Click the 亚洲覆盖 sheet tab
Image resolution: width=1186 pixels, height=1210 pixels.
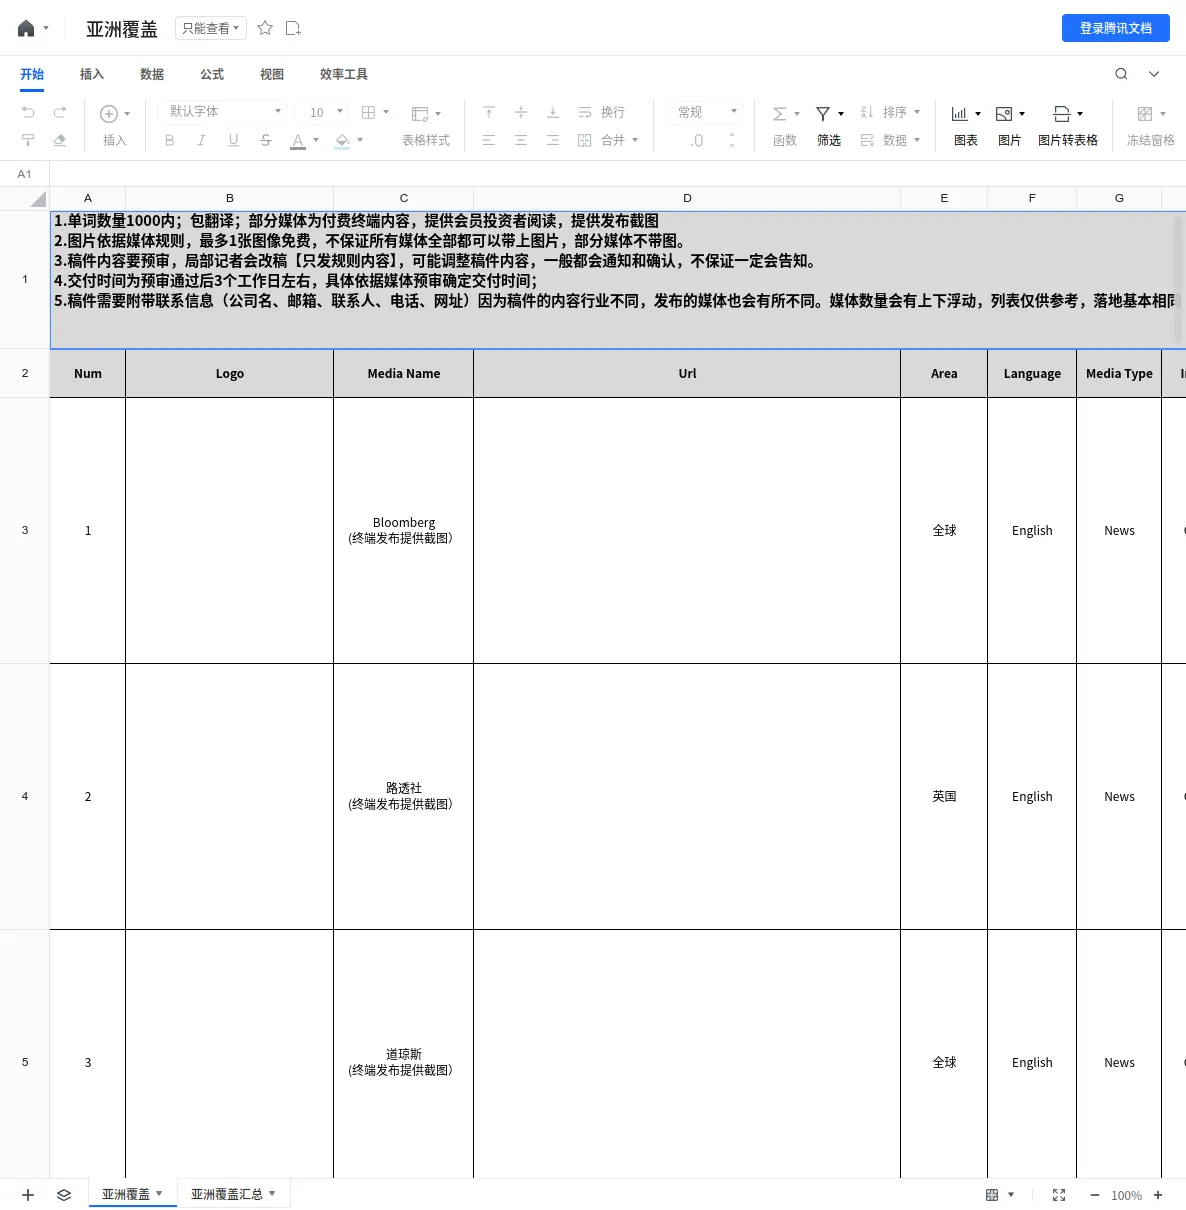click(x=132, y=1194)
